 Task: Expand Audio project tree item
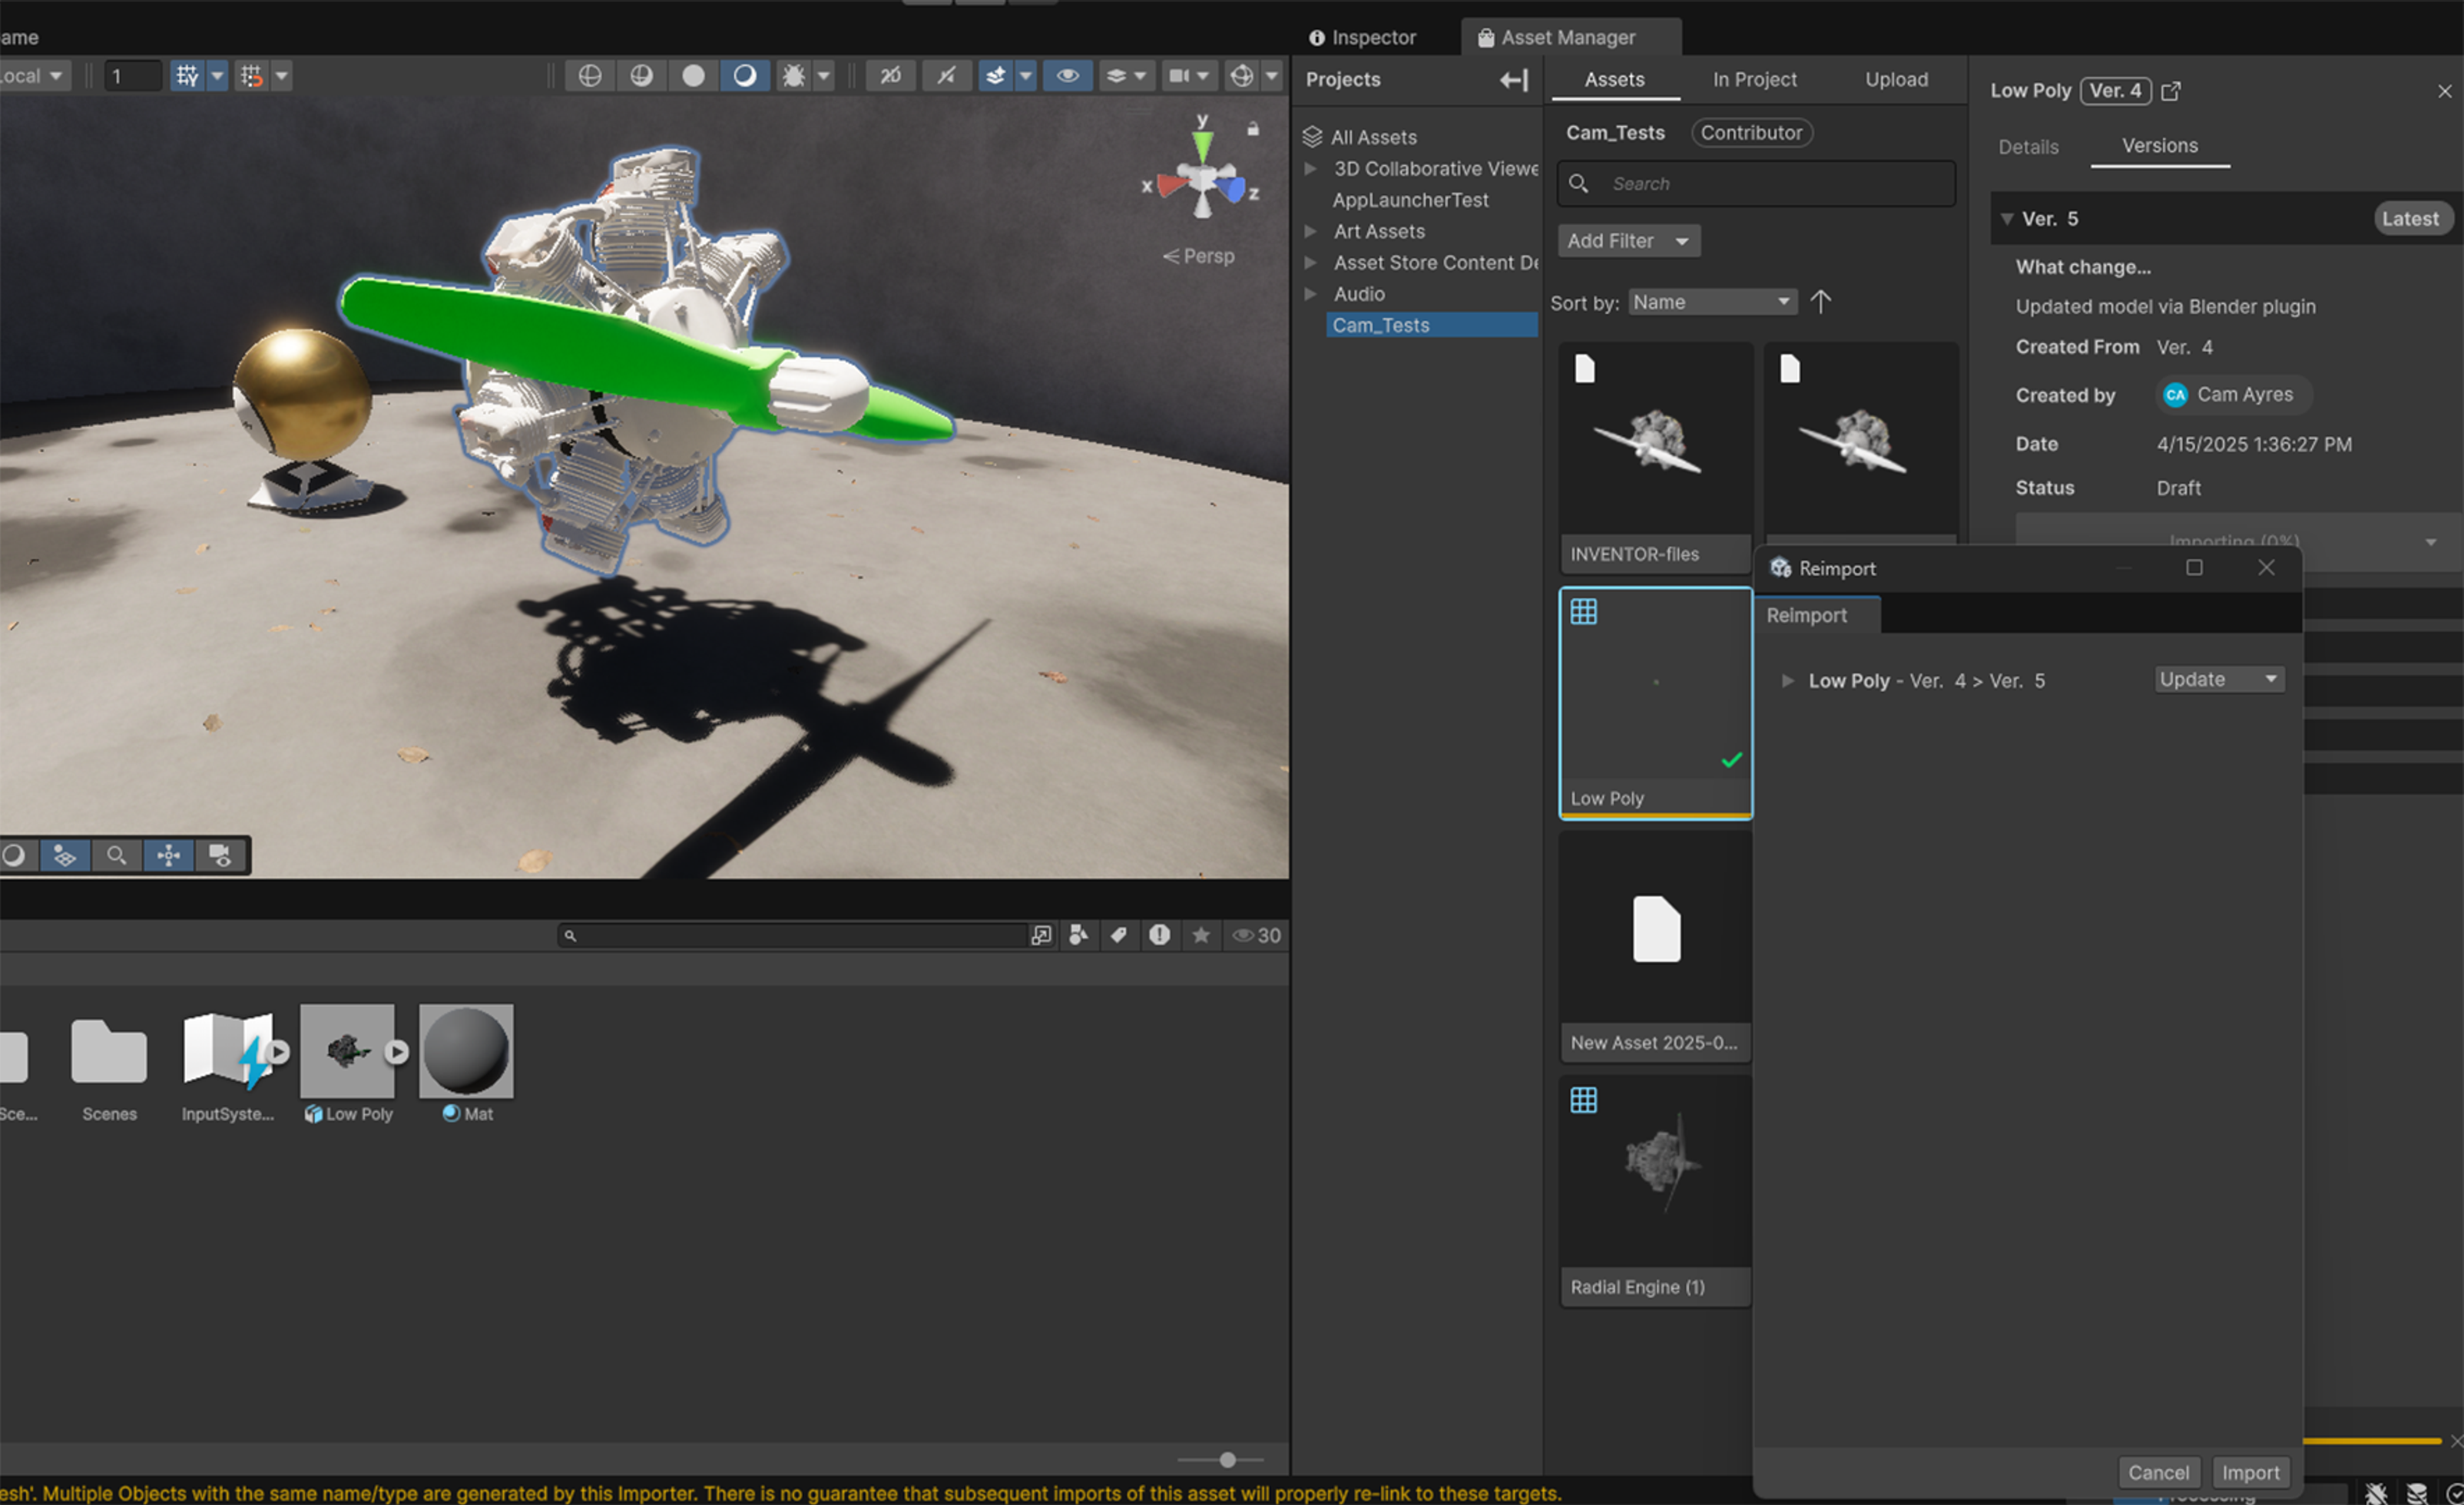coord(1311,294)
